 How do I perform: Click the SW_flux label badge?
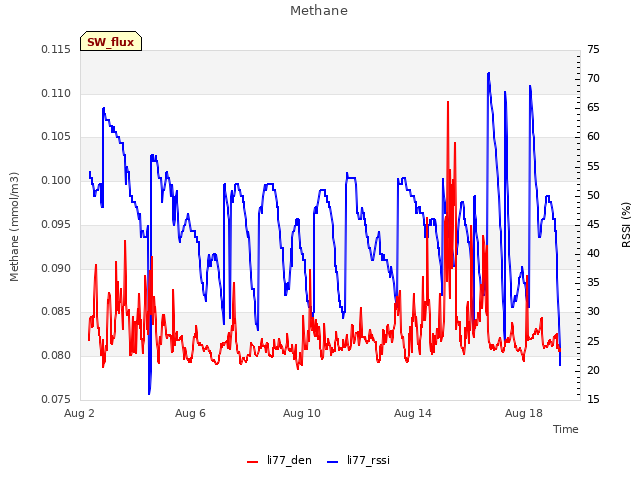point(111,41)
